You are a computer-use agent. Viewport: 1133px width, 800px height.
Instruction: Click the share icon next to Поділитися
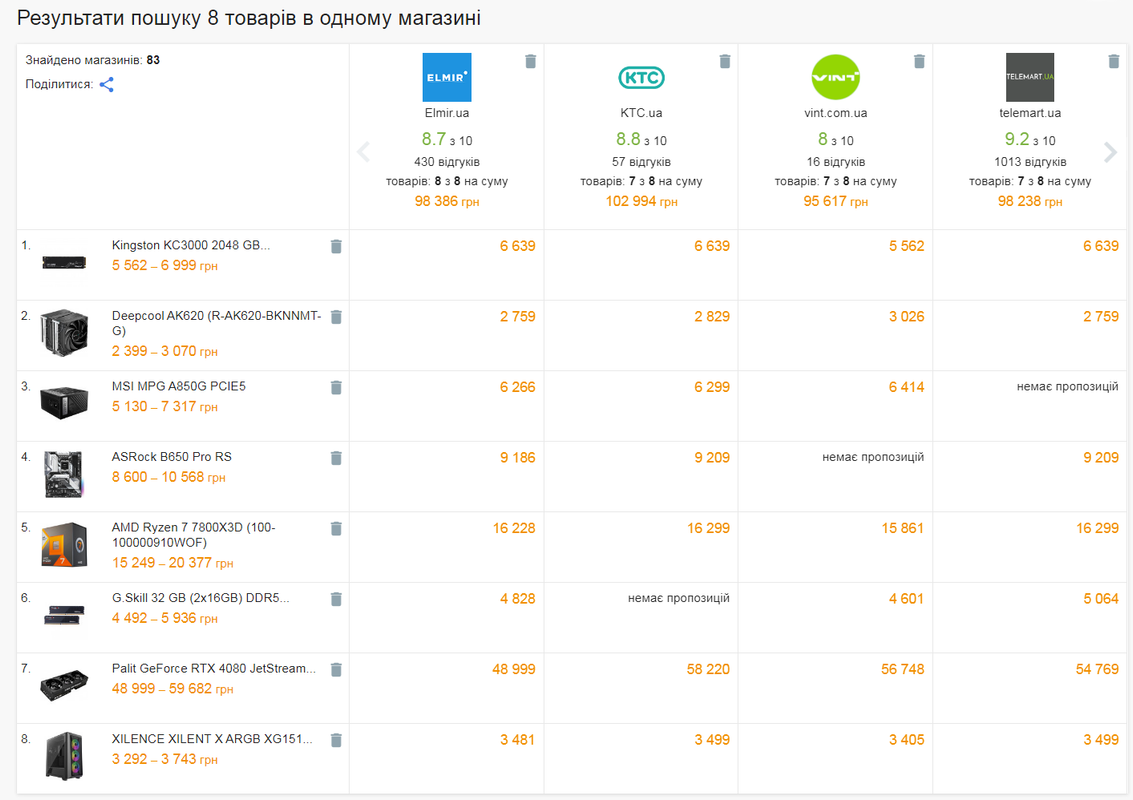click(106, 85)
